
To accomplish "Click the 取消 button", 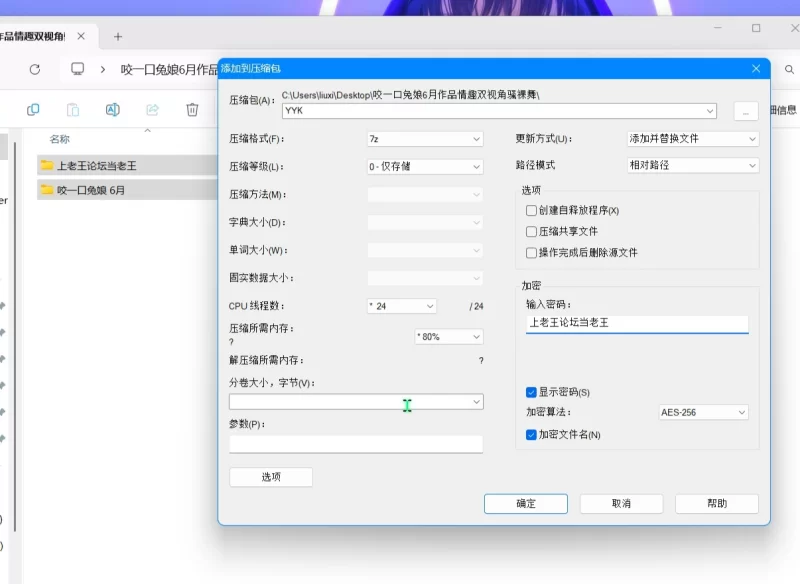I will 621,504.
